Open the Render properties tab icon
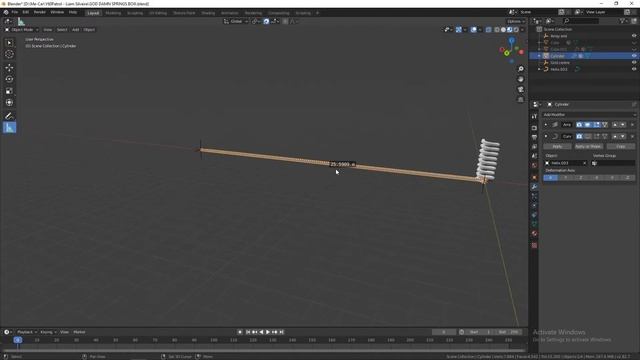 pyautogui.click(x=534, y=128)
